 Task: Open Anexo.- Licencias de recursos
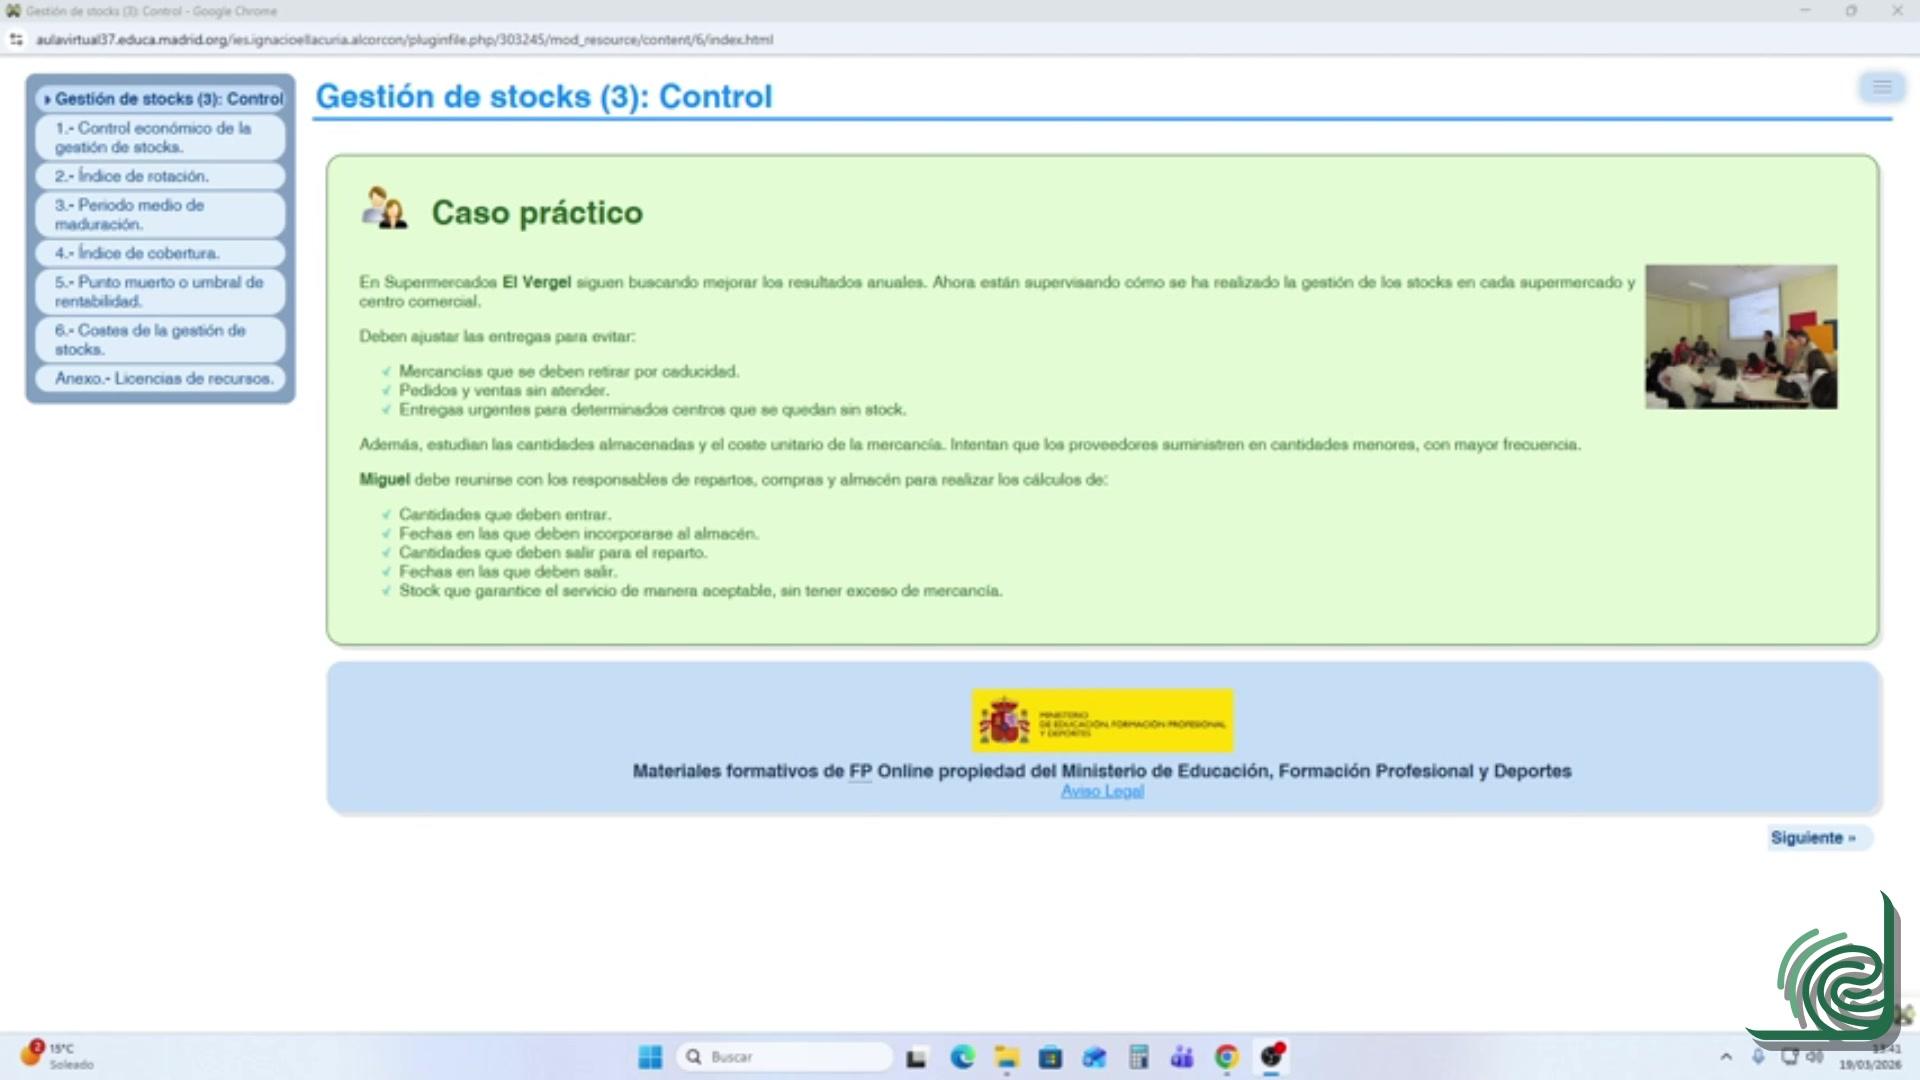pyautogui.click(x=164, y=379)
